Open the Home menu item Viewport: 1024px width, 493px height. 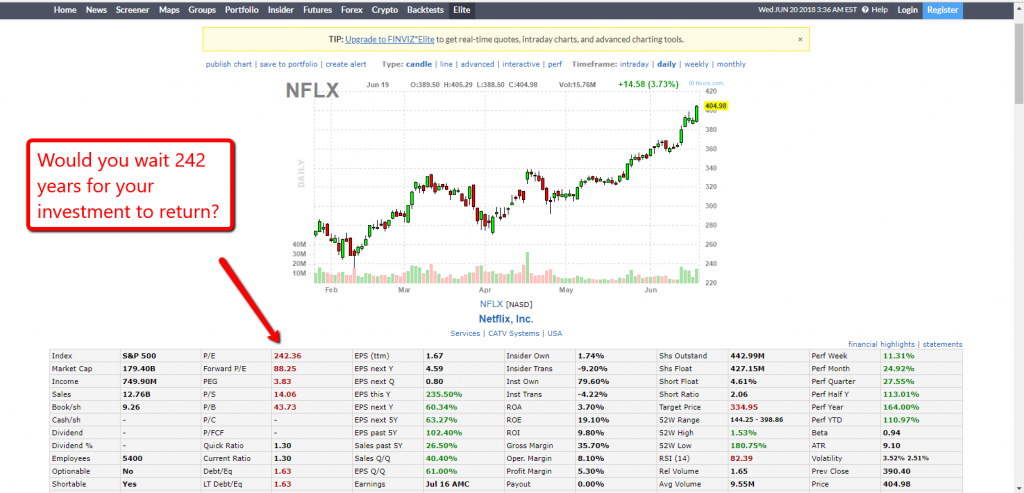tap(65, 10)
